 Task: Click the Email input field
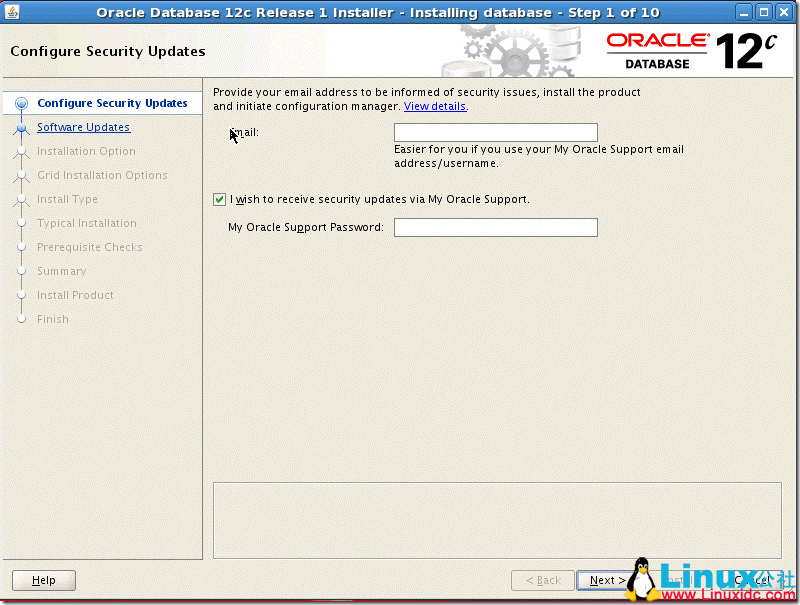495,131
